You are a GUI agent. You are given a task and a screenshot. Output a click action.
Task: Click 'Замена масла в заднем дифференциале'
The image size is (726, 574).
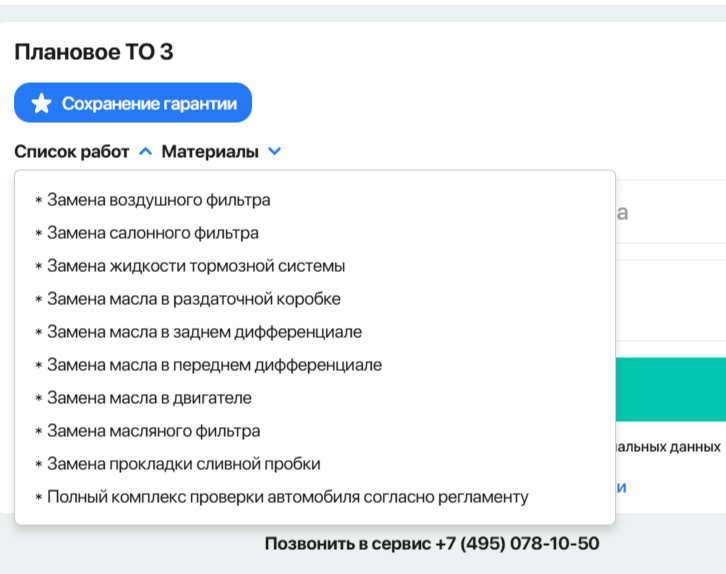click(204, 332)
